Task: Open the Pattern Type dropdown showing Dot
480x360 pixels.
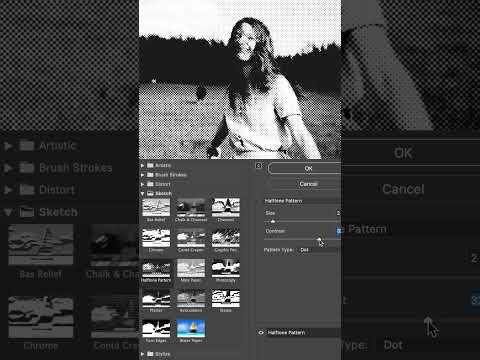Action: [318, 250]
